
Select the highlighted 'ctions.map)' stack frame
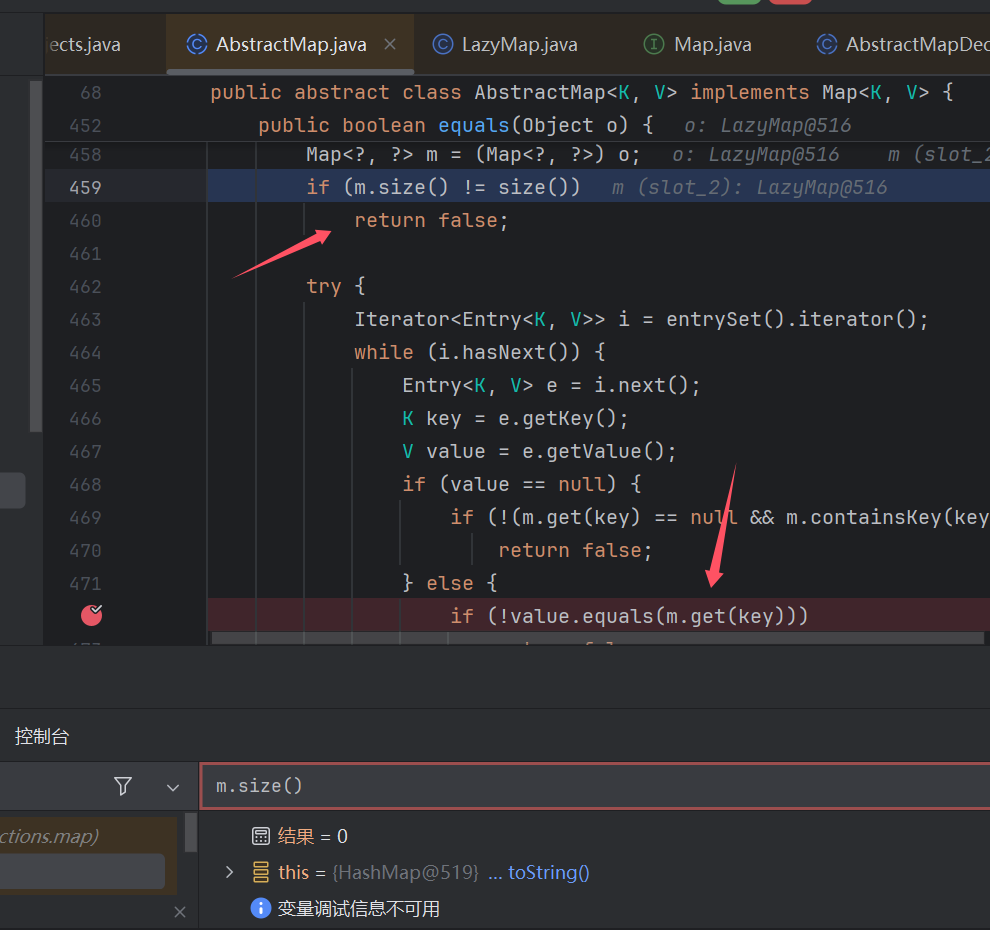(87, 837)
